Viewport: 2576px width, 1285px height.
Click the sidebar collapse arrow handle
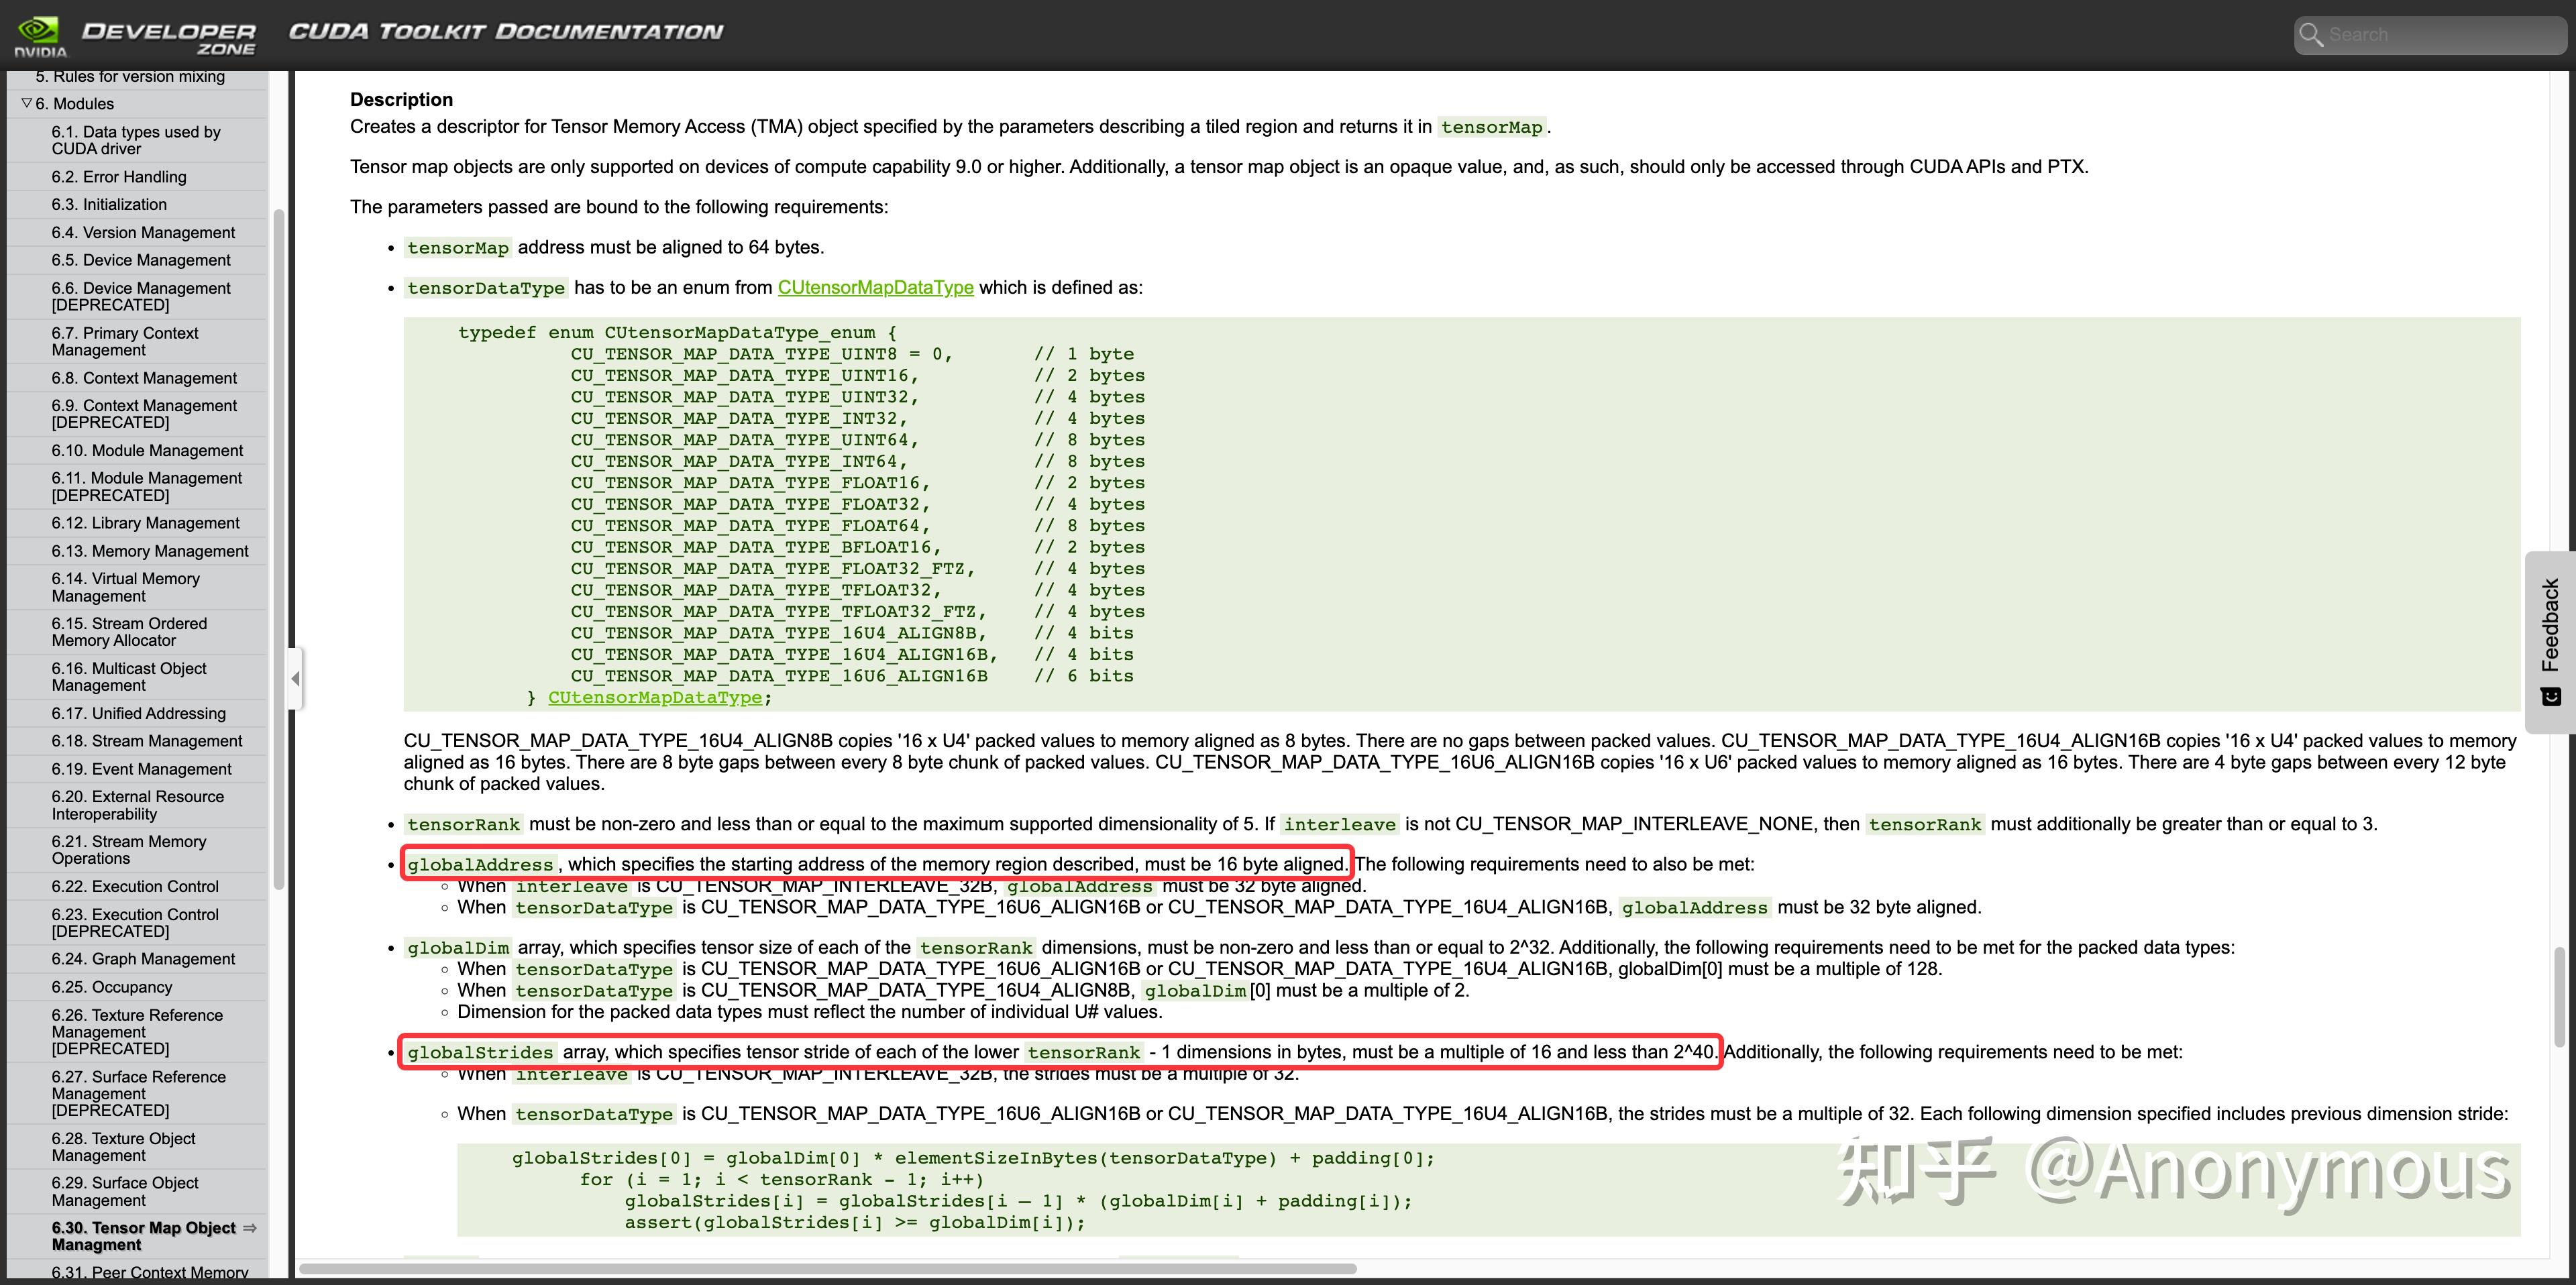(295, 678)
